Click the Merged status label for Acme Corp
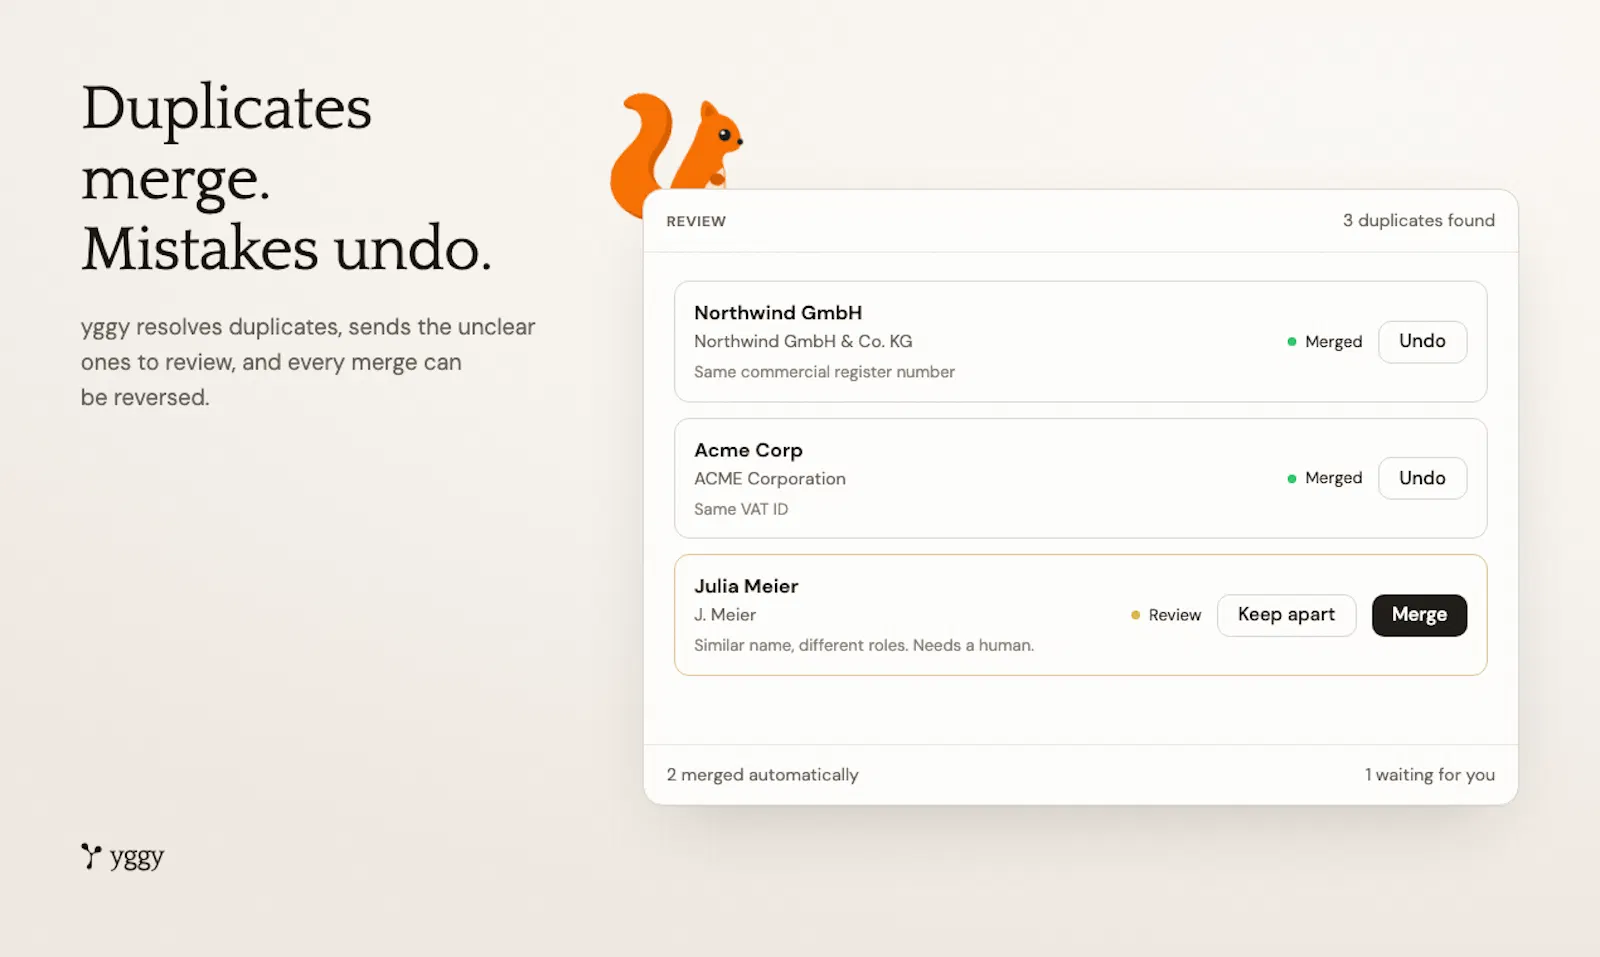 coord(1333,478)
